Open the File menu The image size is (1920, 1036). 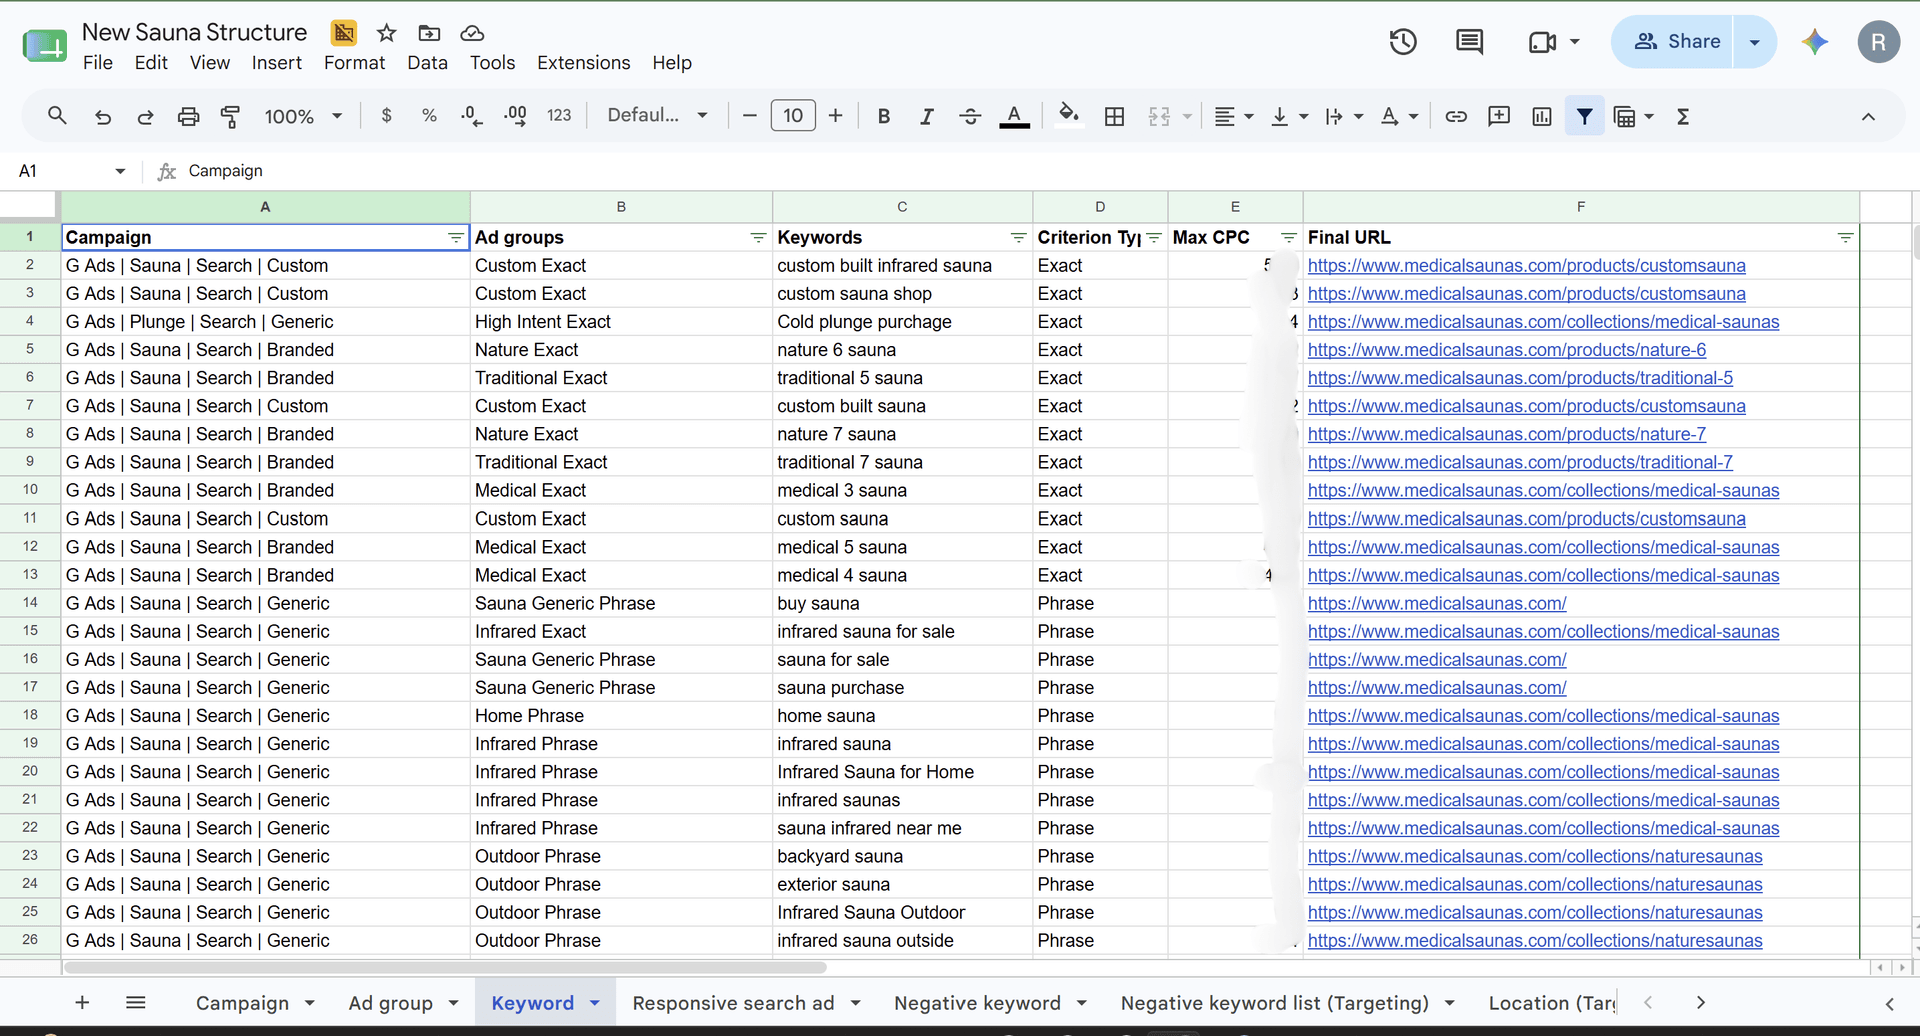(98, 62)
